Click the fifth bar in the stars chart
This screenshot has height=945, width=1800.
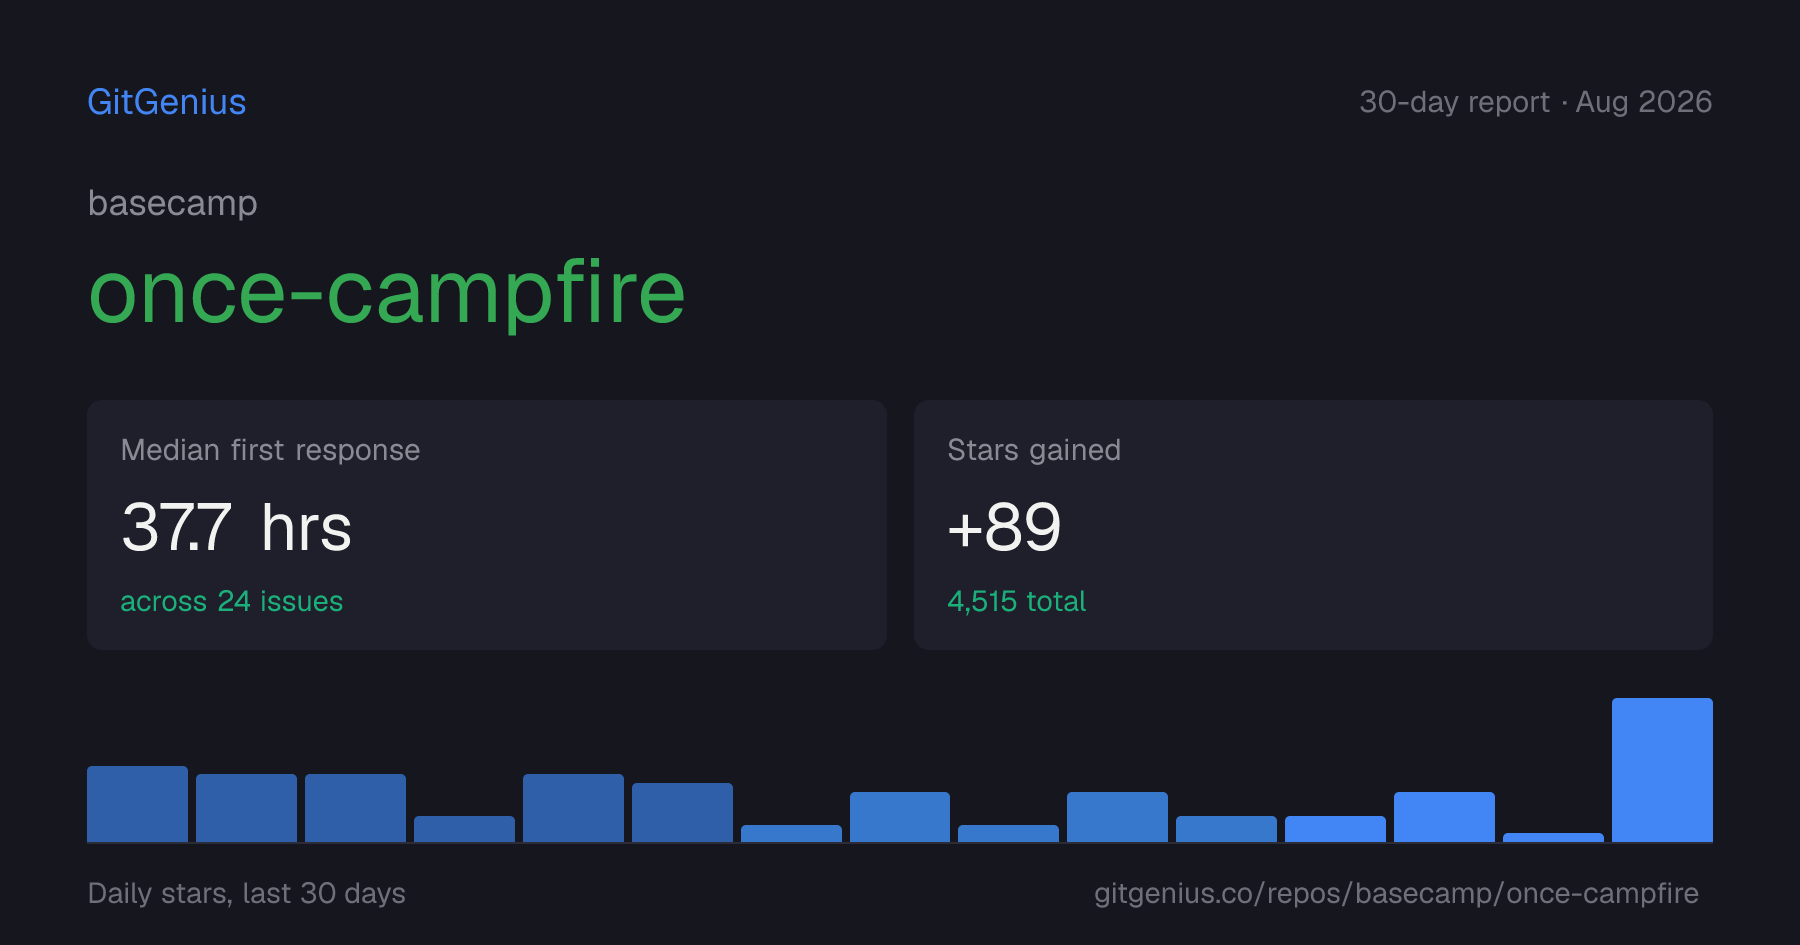(x=573, y=808)
